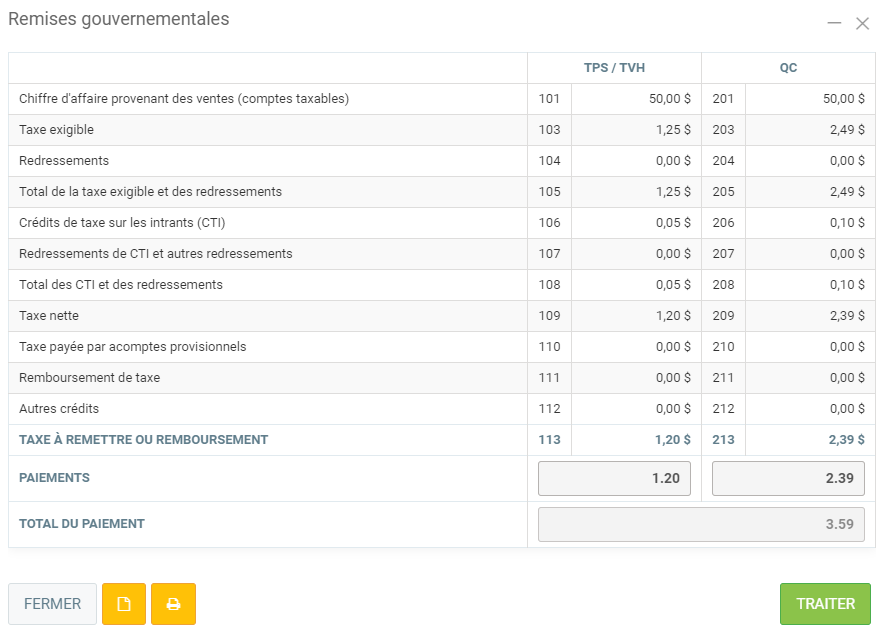Click the yellow printer icon button
Screen dimensions: 885x631
[x=173, y=604]
